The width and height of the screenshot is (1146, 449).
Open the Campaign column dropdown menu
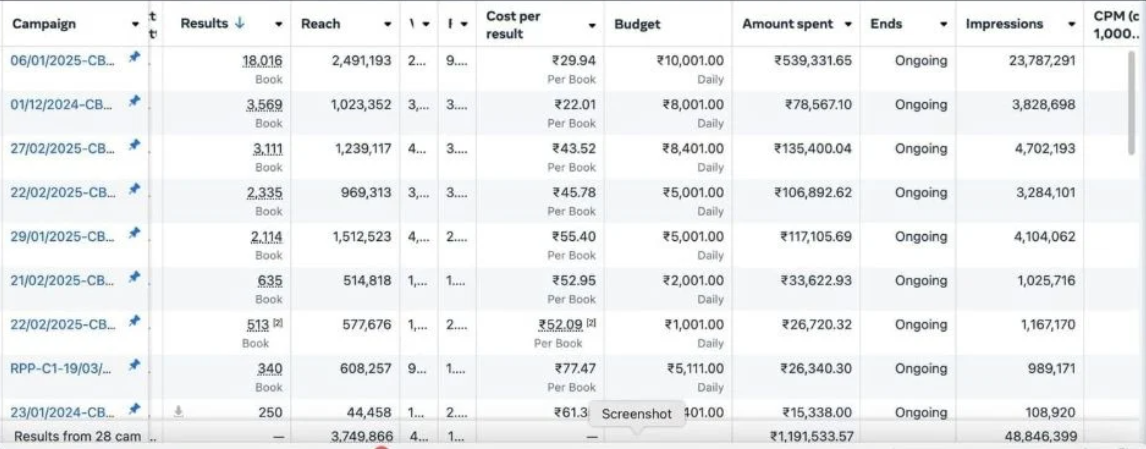135,24
